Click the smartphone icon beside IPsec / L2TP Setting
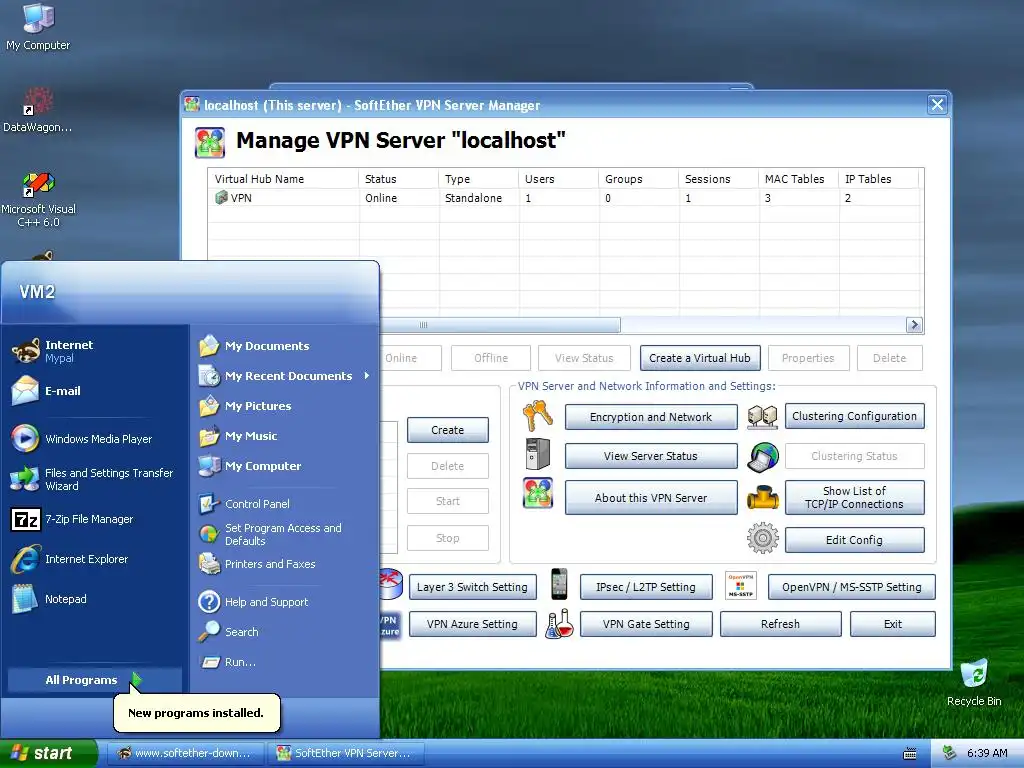This screenshot has width=1024, height=768. [x=559, y=584]
